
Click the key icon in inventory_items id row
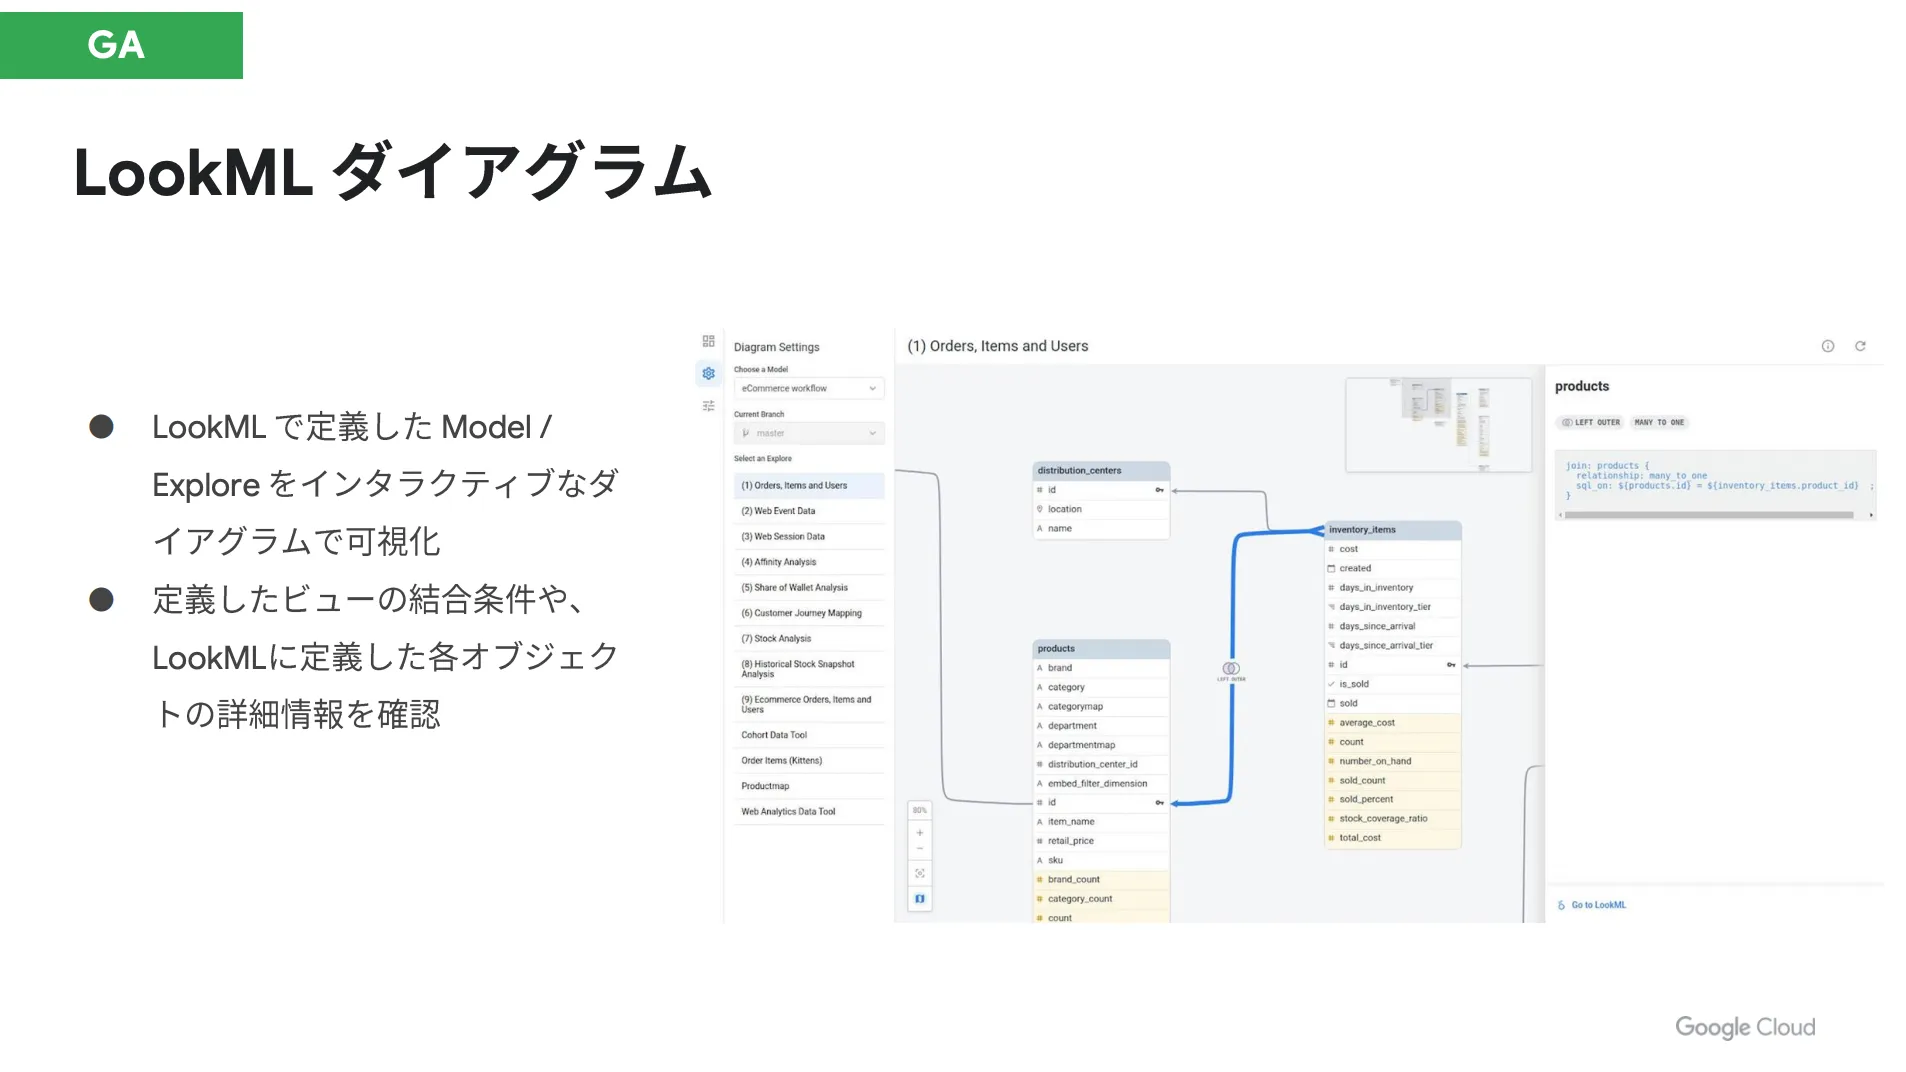1451,664
